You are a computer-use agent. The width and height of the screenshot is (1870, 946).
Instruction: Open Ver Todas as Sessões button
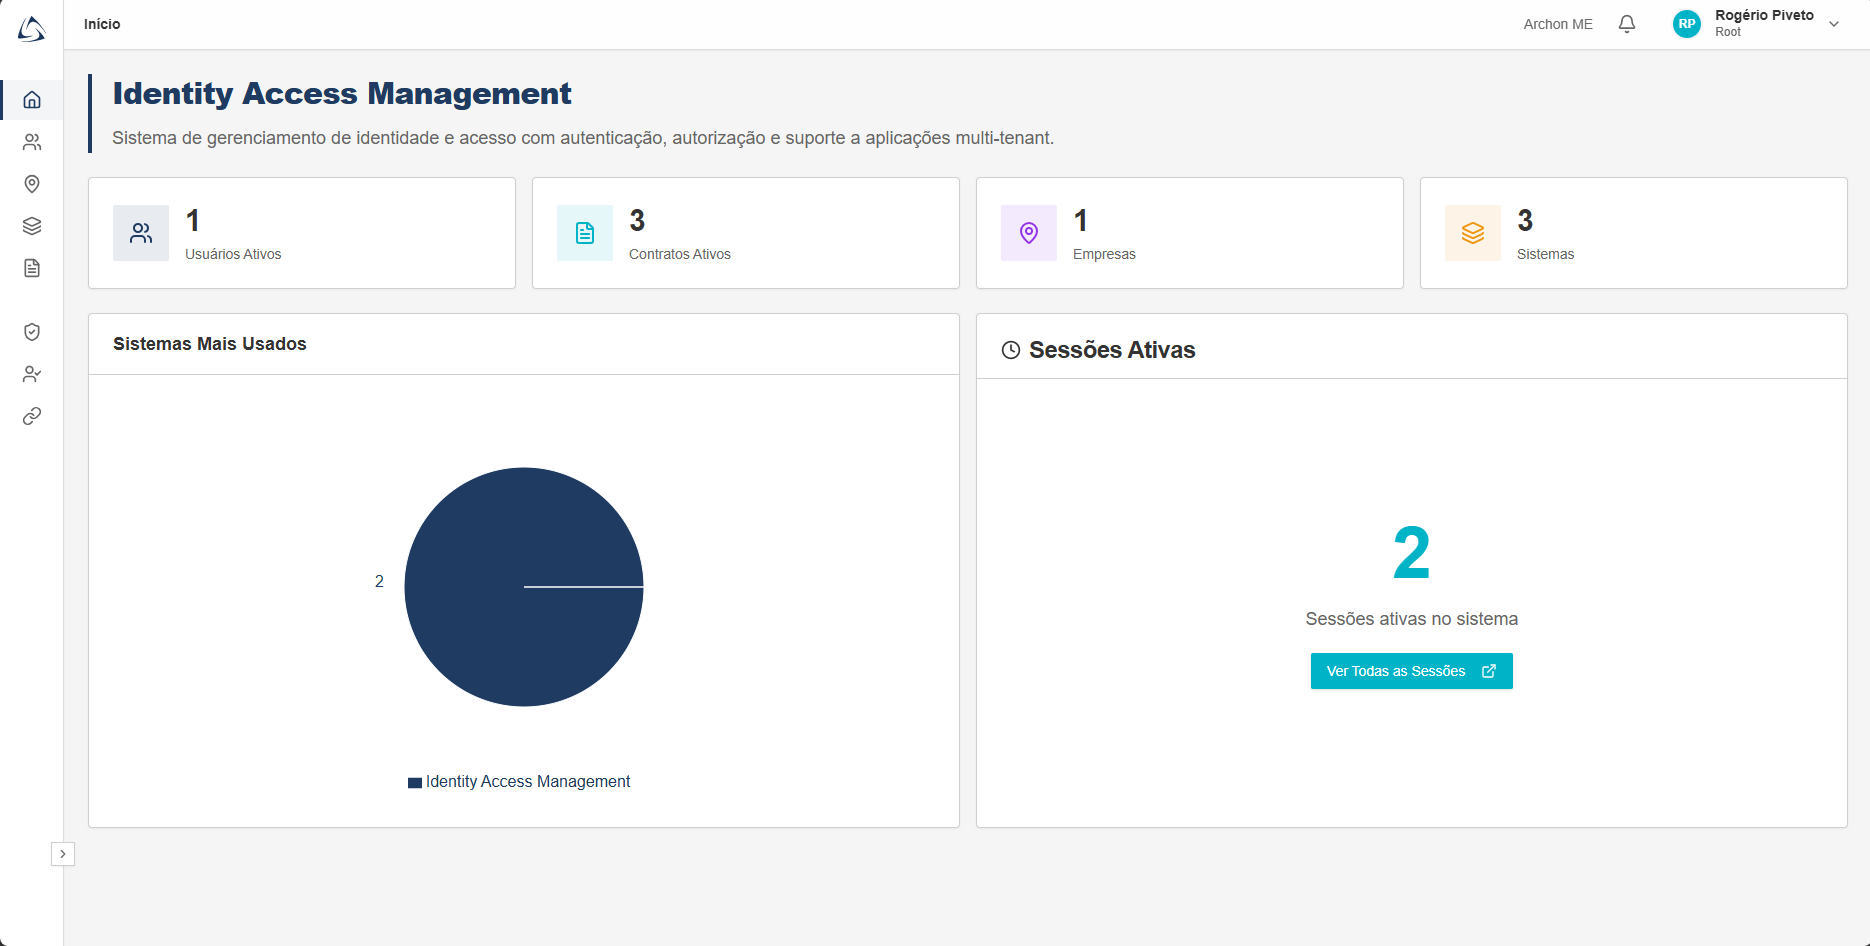(1411, 671)
